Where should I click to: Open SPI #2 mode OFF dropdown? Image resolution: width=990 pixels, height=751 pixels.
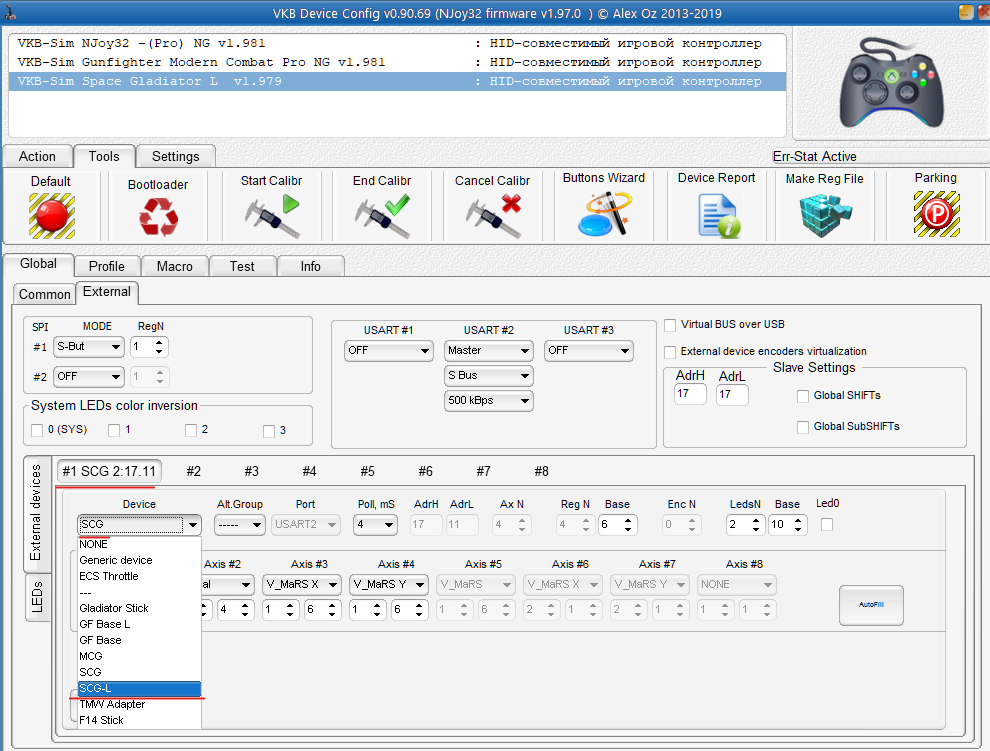tap(88, 376)
